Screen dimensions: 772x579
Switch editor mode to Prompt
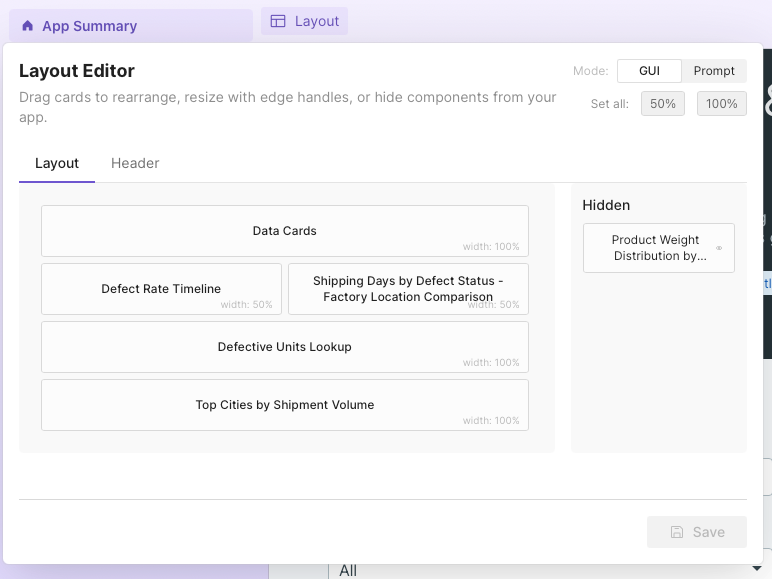(714, 71)
